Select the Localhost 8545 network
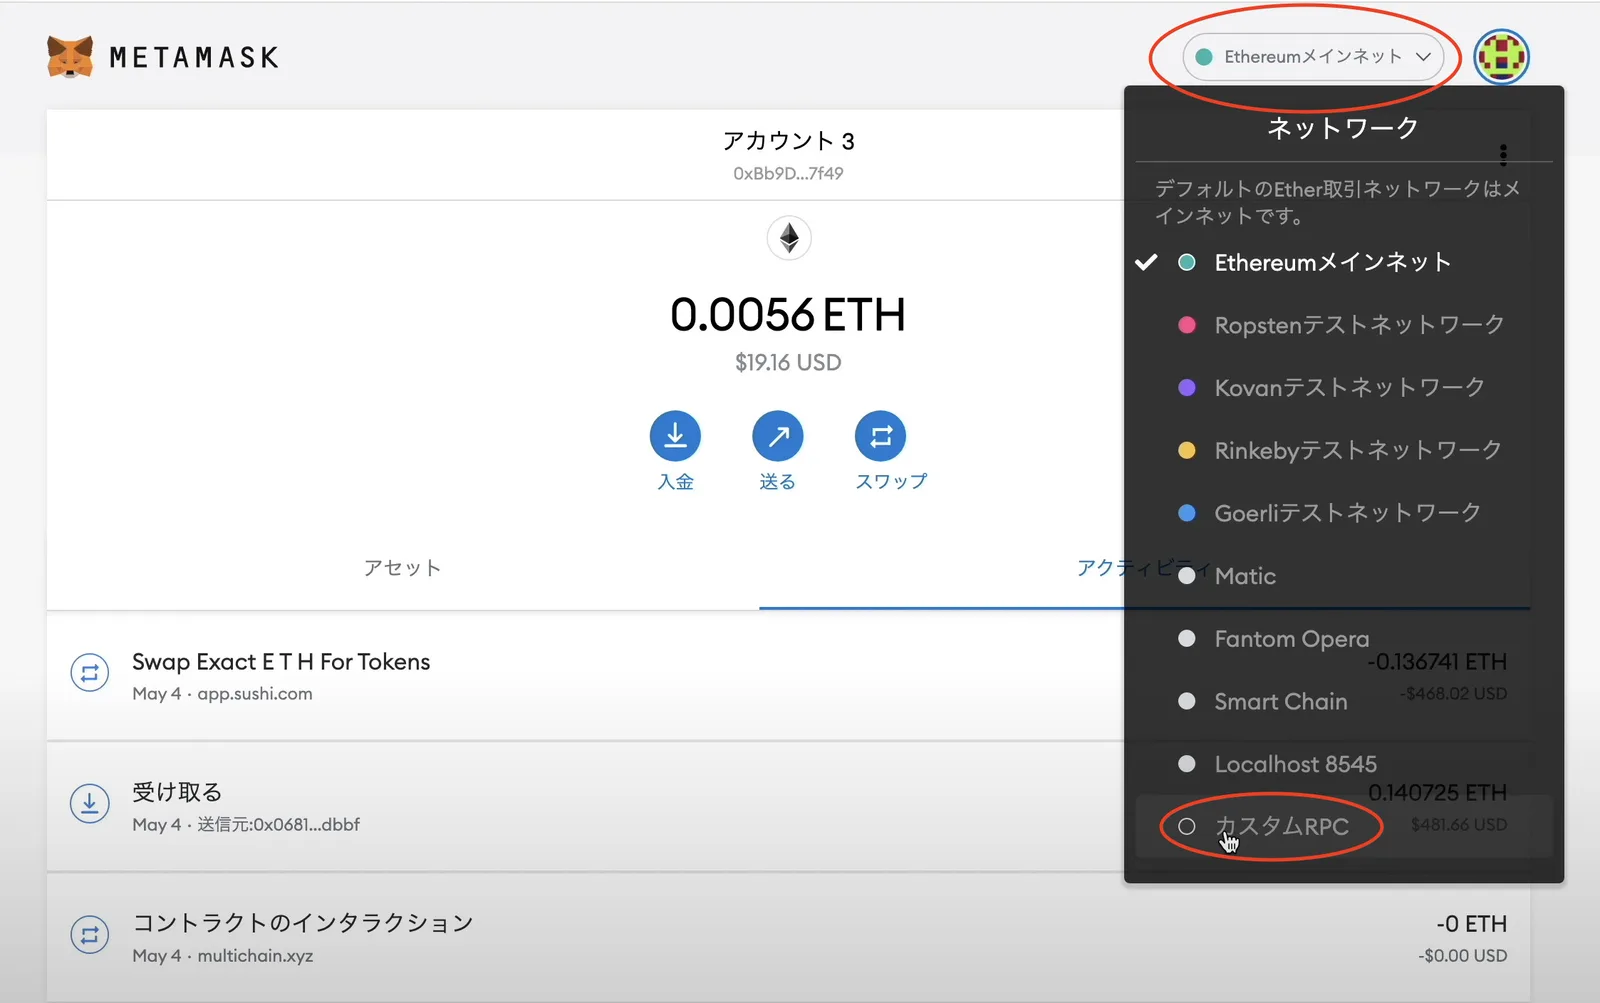The image size is (1600, 1003). (x=1344, y=764)
